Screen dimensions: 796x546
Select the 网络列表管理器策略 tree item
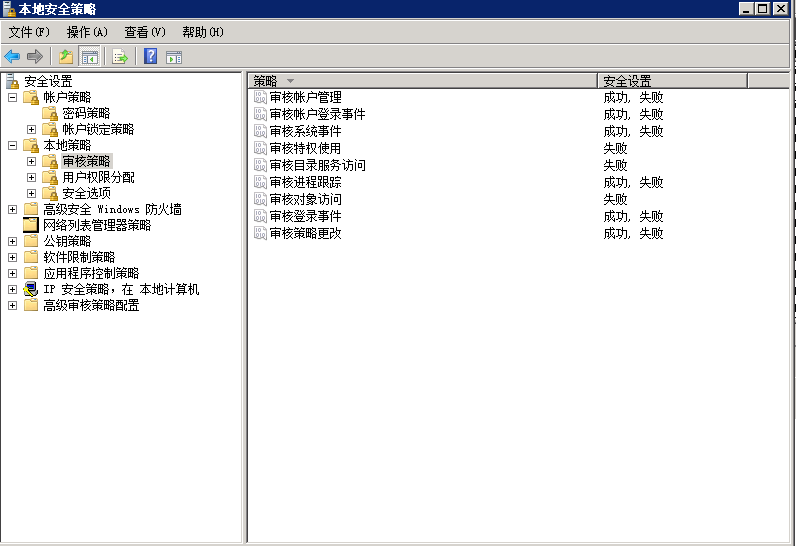pos(96,225)
